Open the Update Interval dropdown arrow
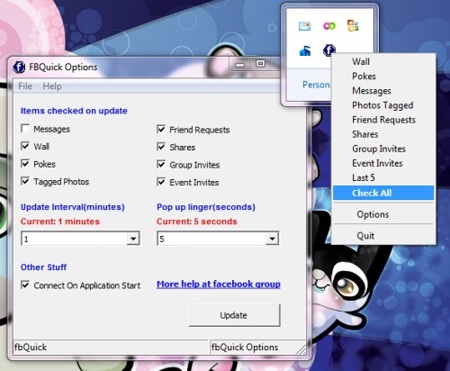This screenshot has height=371, width=450. click(133, 239)
